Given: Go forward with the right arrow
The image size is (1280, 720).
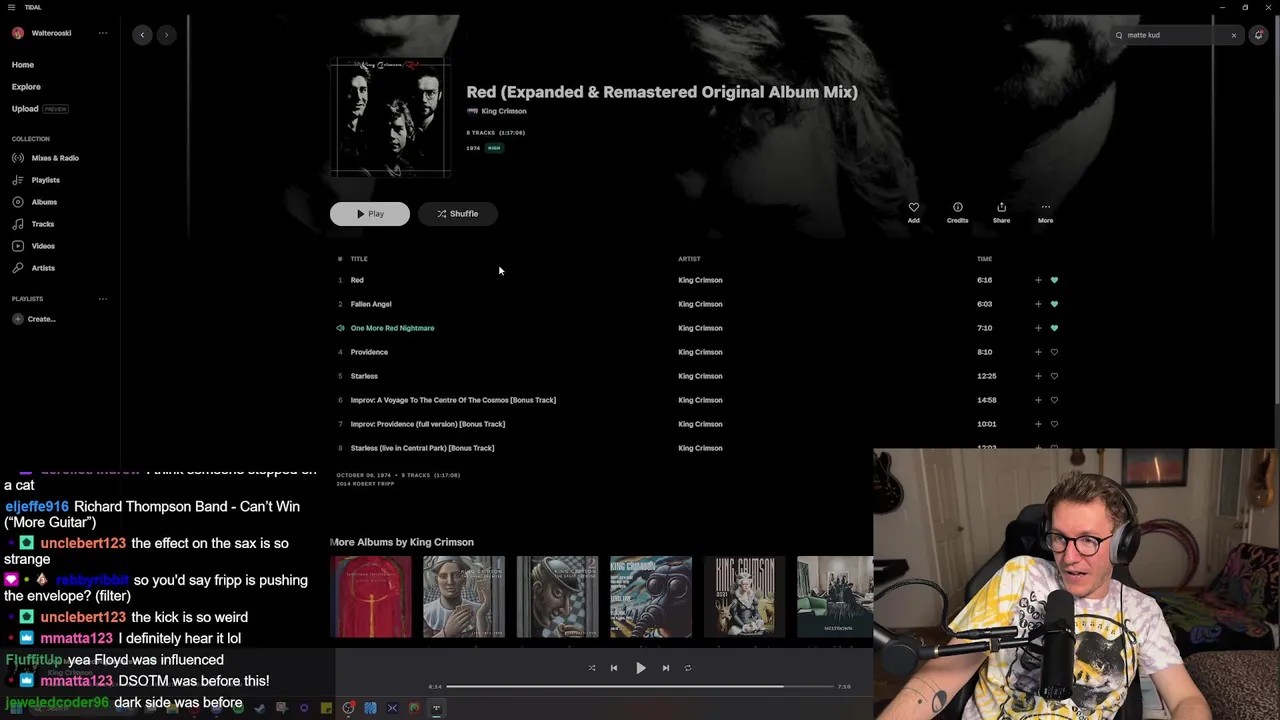Looking at the screenshot, I should (166, 35).
